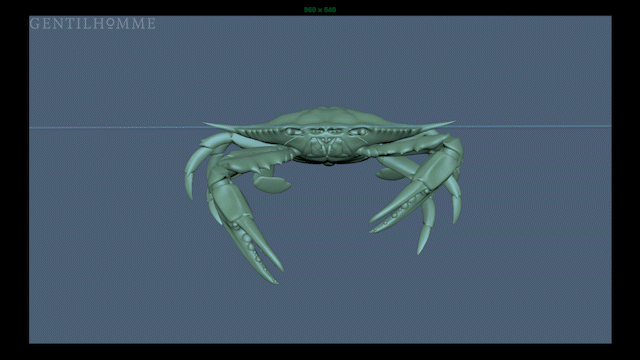Click the 960 x 540 resolution label
Screen dimensions: 640x360
pyautogui.click(x=320, y=9)
